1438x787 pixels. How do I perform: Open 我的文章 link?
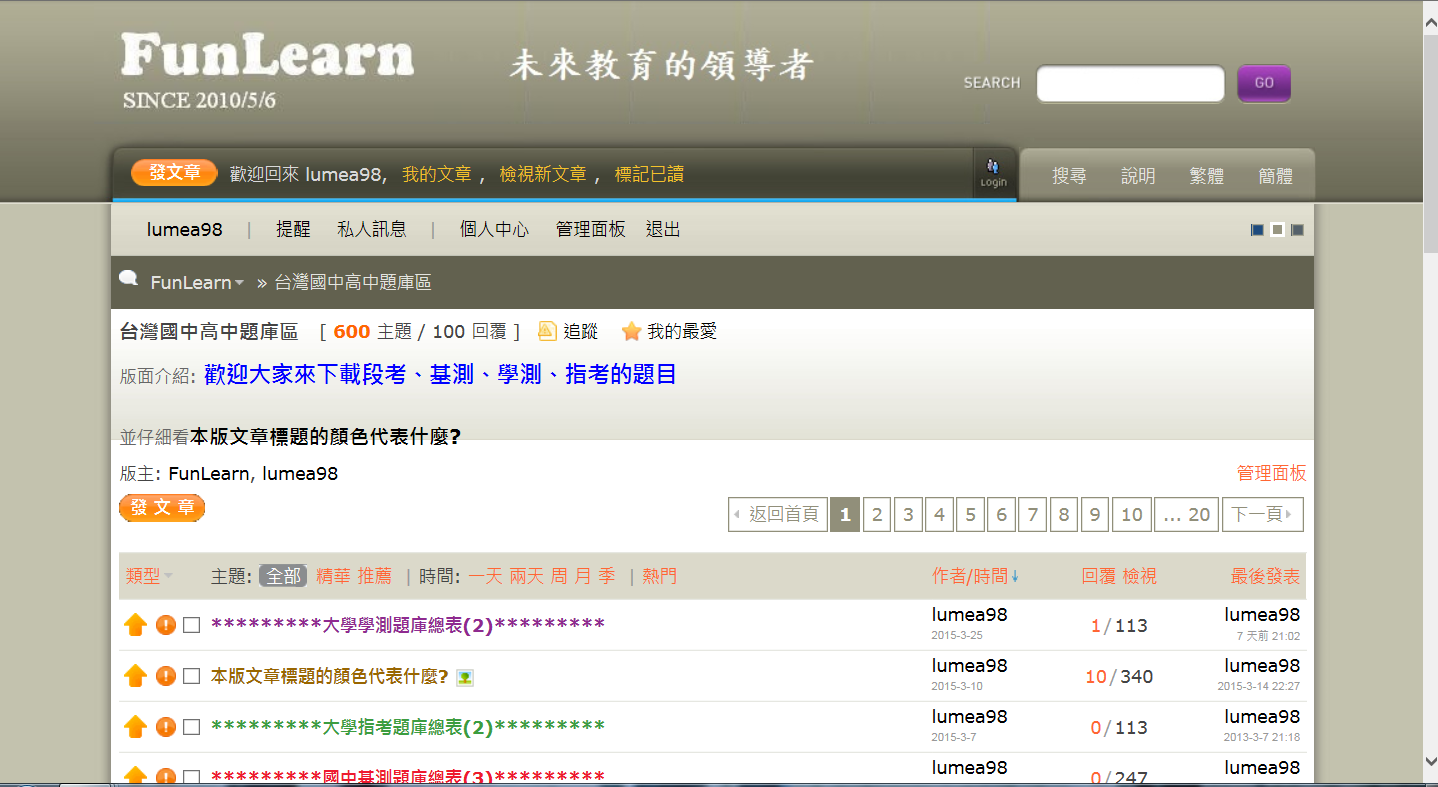[437, 174]
